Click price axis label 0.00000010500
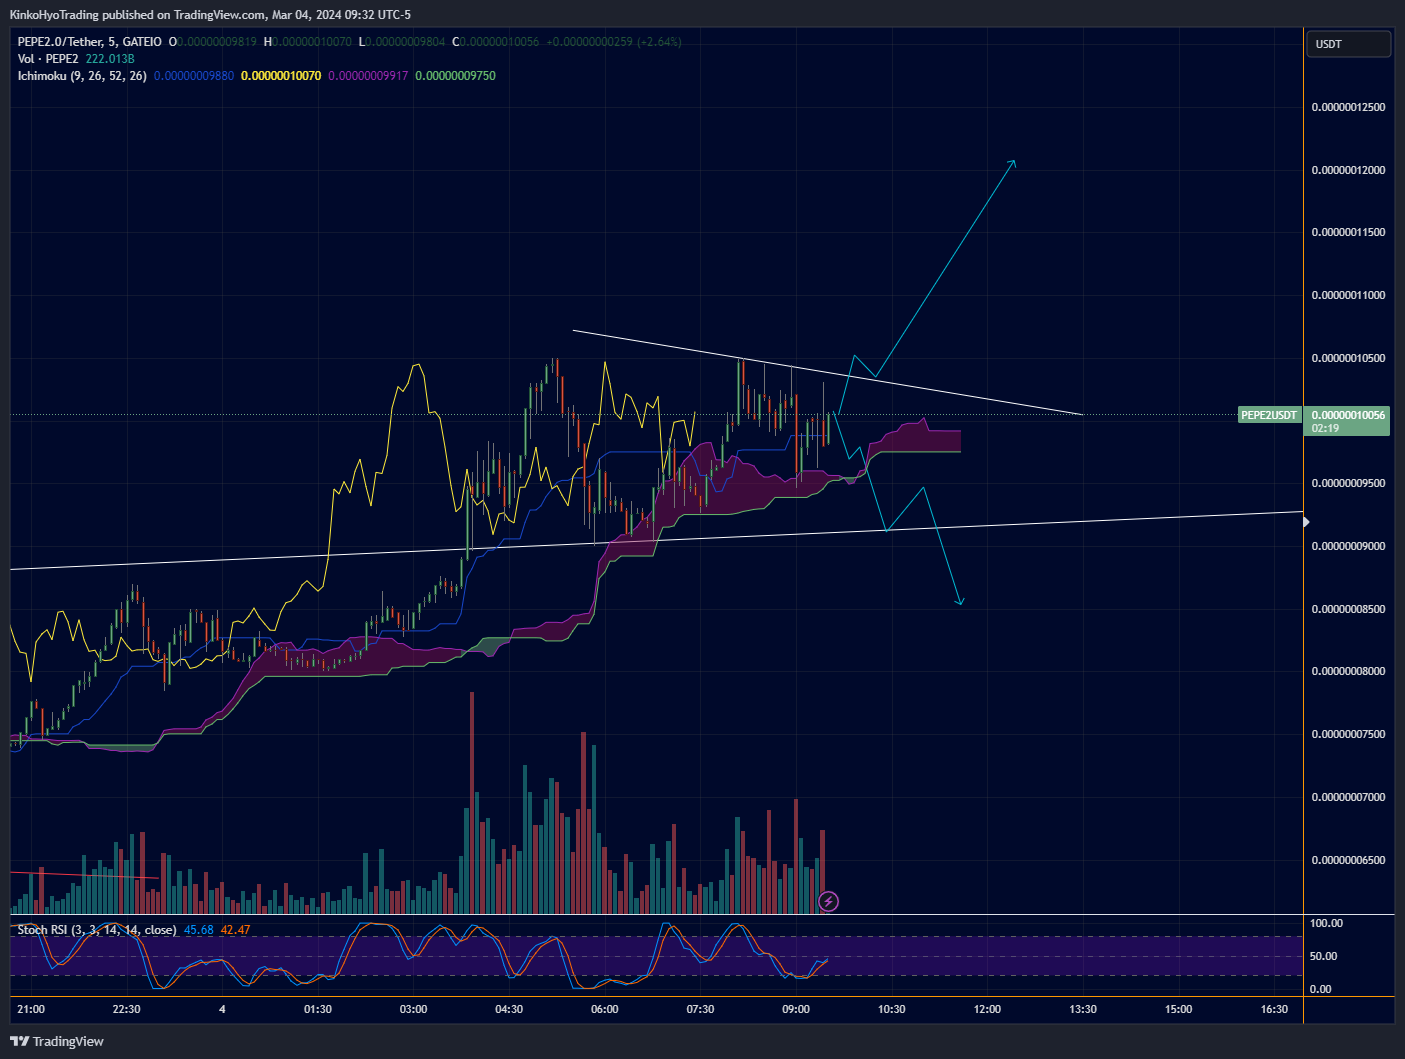This screenshot has width=1405, height=1059. (1348, 358)
